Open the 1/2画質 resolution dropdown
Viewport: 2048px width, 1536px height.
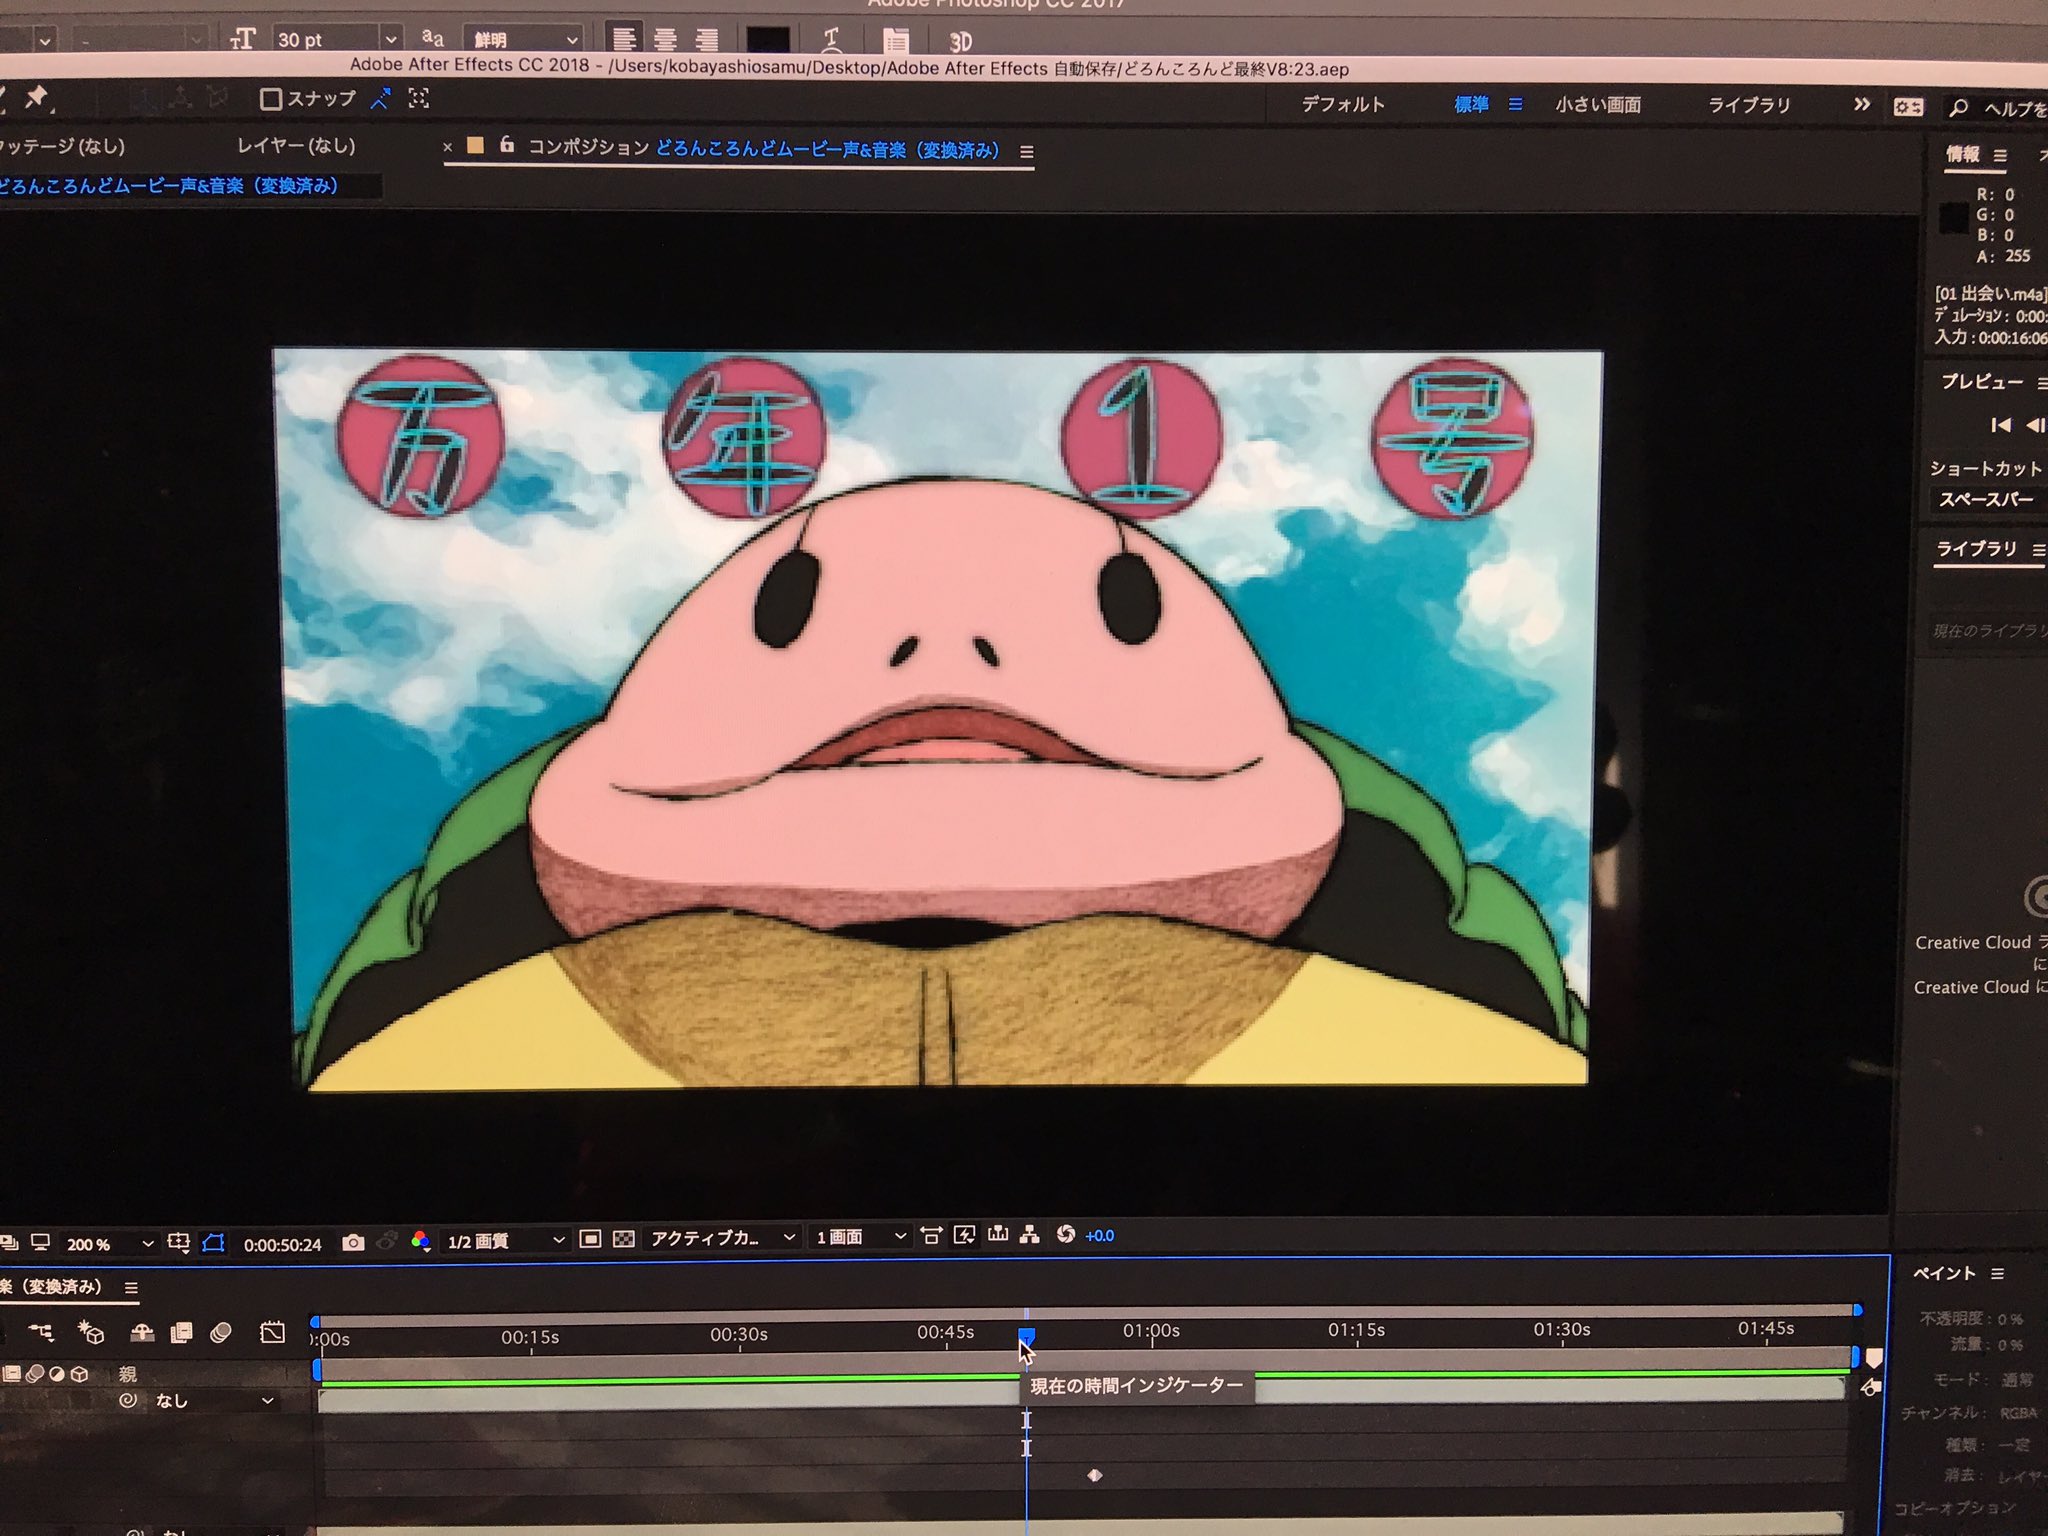coord(505,1241)
